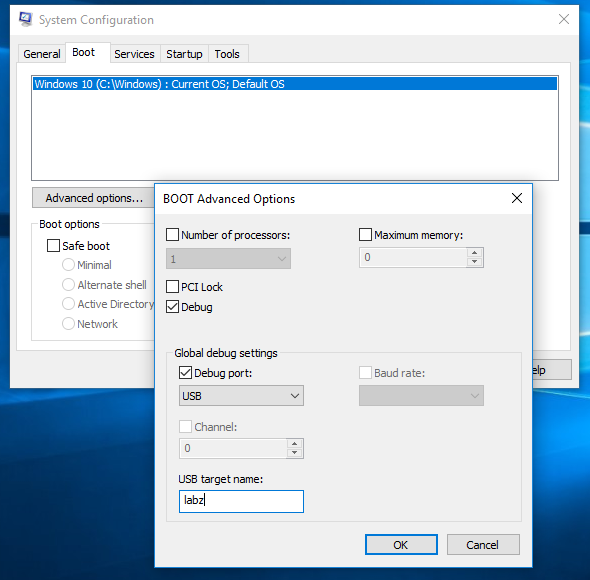Toggle the Debug port checkbox
Screen dimensions: 590x580
click(x=186, y=373)
